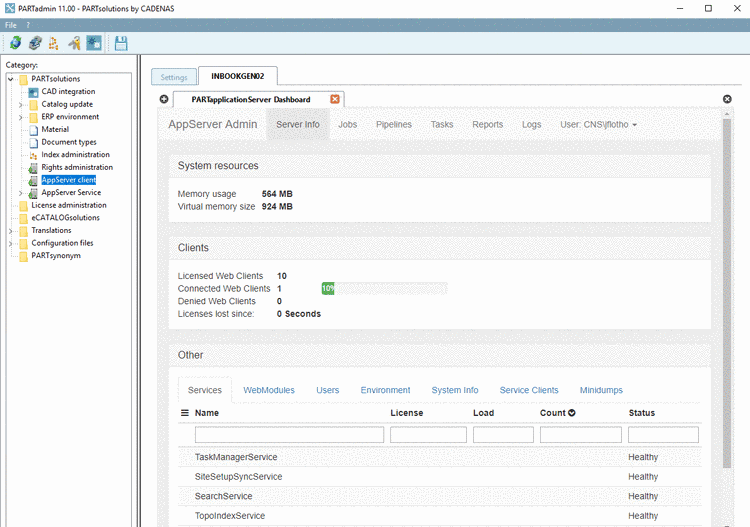Viewport: 750px width, 527px height.
Task: Click the Status filter input field
Action: coord(663,435)
